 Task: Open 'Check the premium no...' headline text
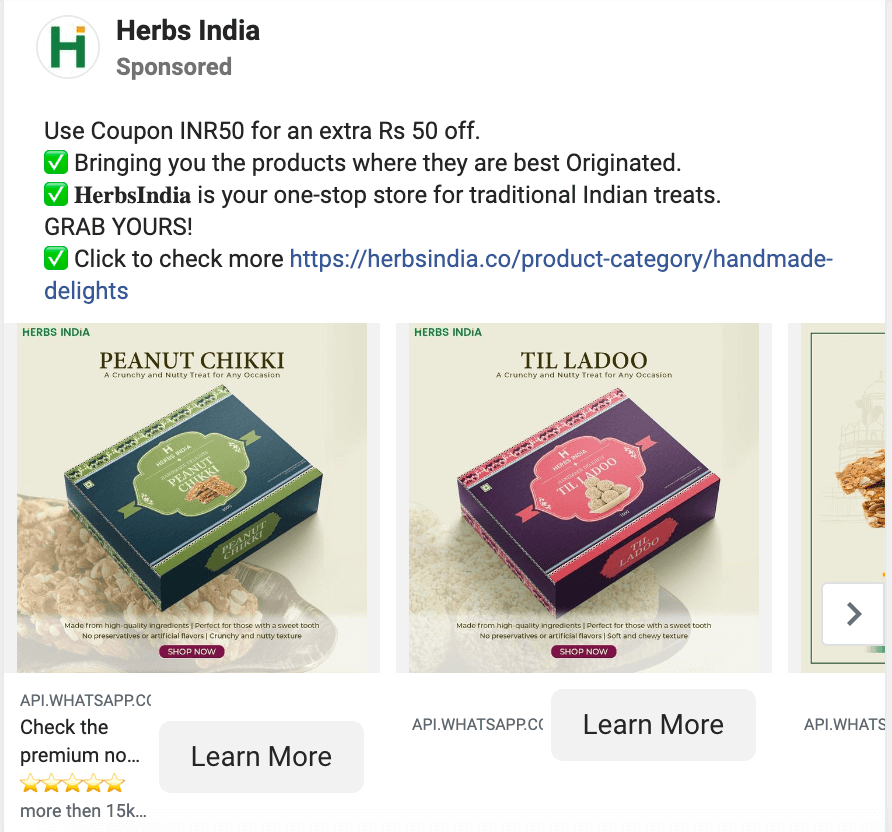click(x=80, y=741)
